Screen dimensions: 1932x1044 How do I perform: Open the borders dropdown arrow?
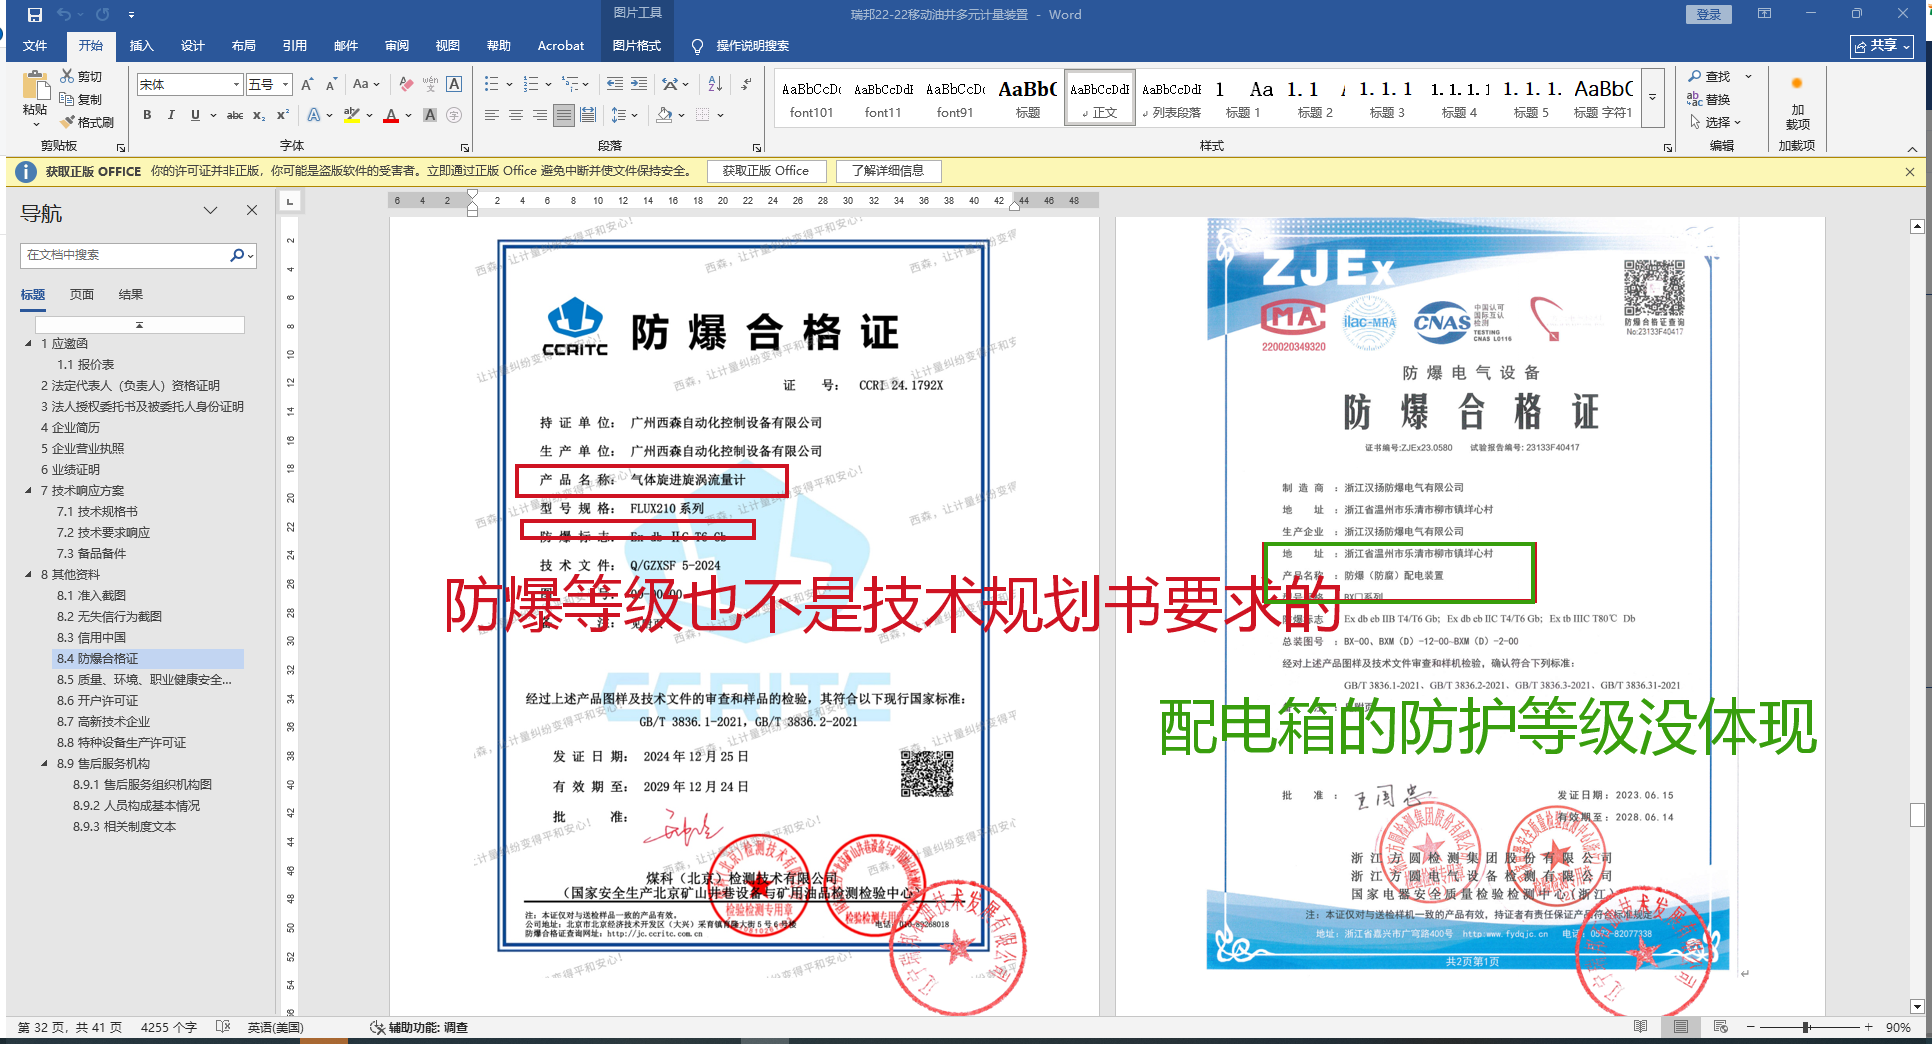720,115
